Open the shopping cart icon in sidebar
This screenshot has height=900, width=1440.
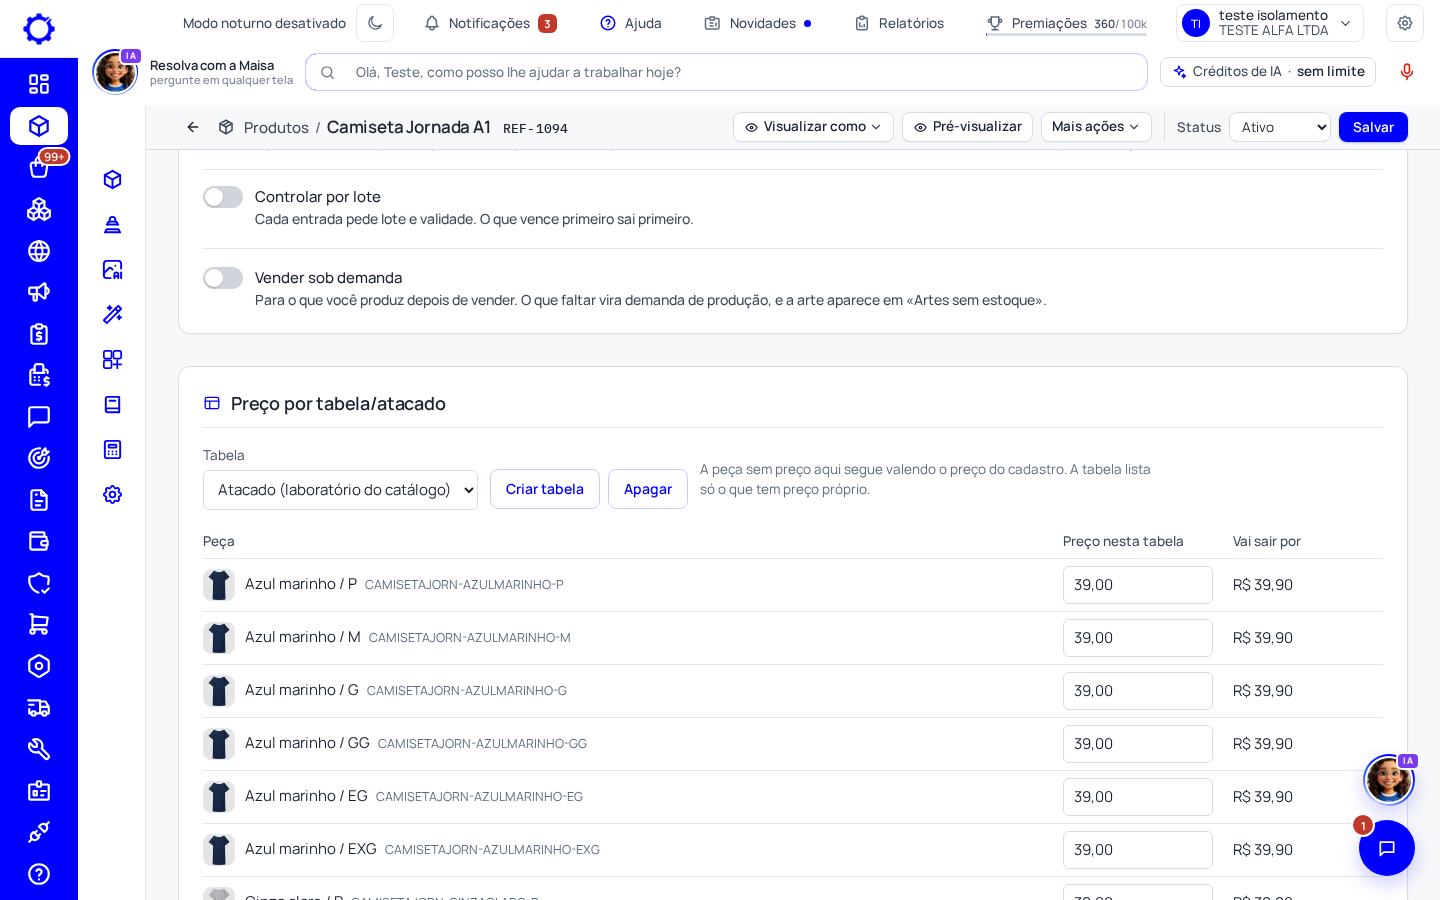point(39,624)
